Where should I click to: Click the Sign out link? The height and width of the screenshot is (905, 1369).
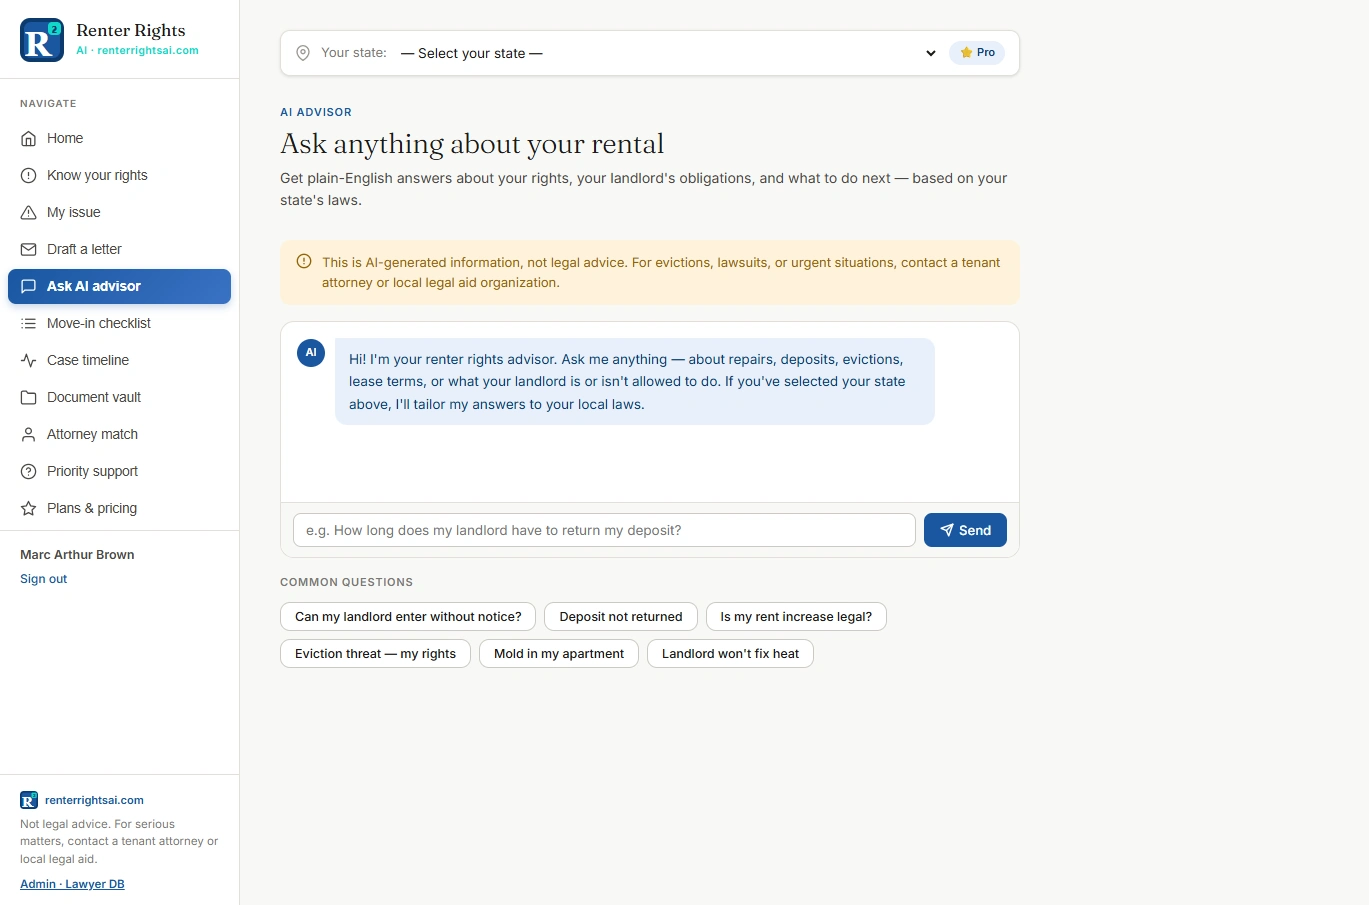[x=44, y=579]
